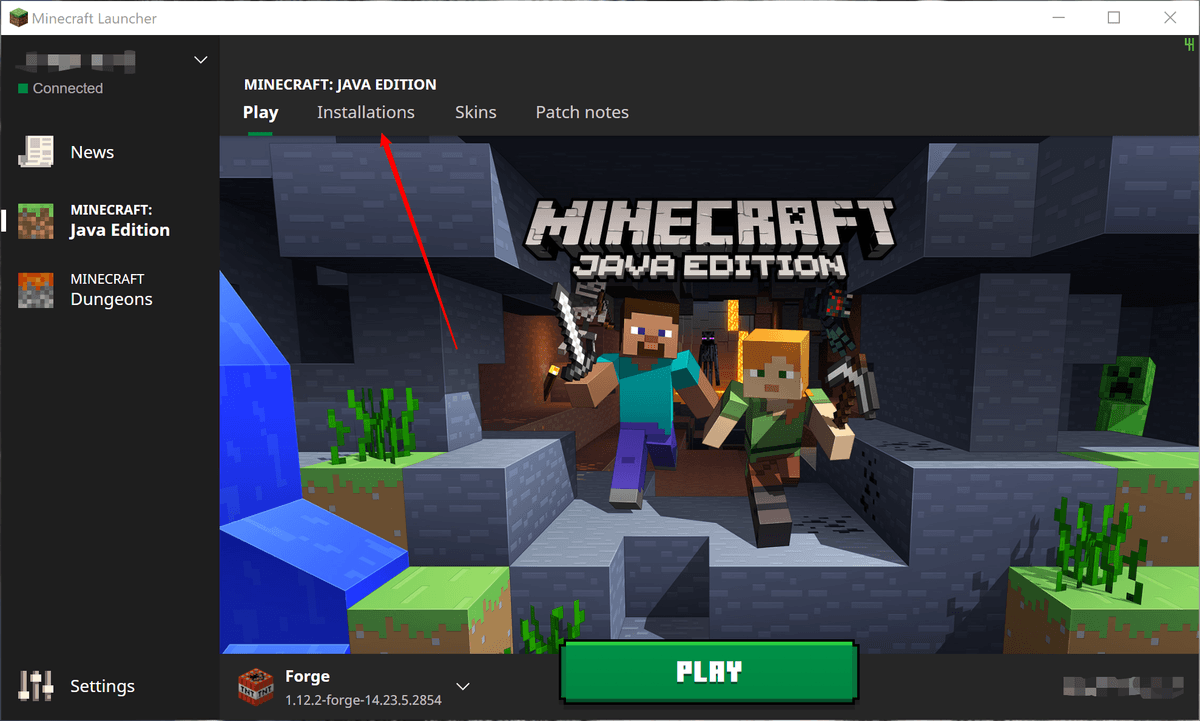
Task: Click MINECRAFT: JAVA EDITION header text
Action: (x=340, y=84)
